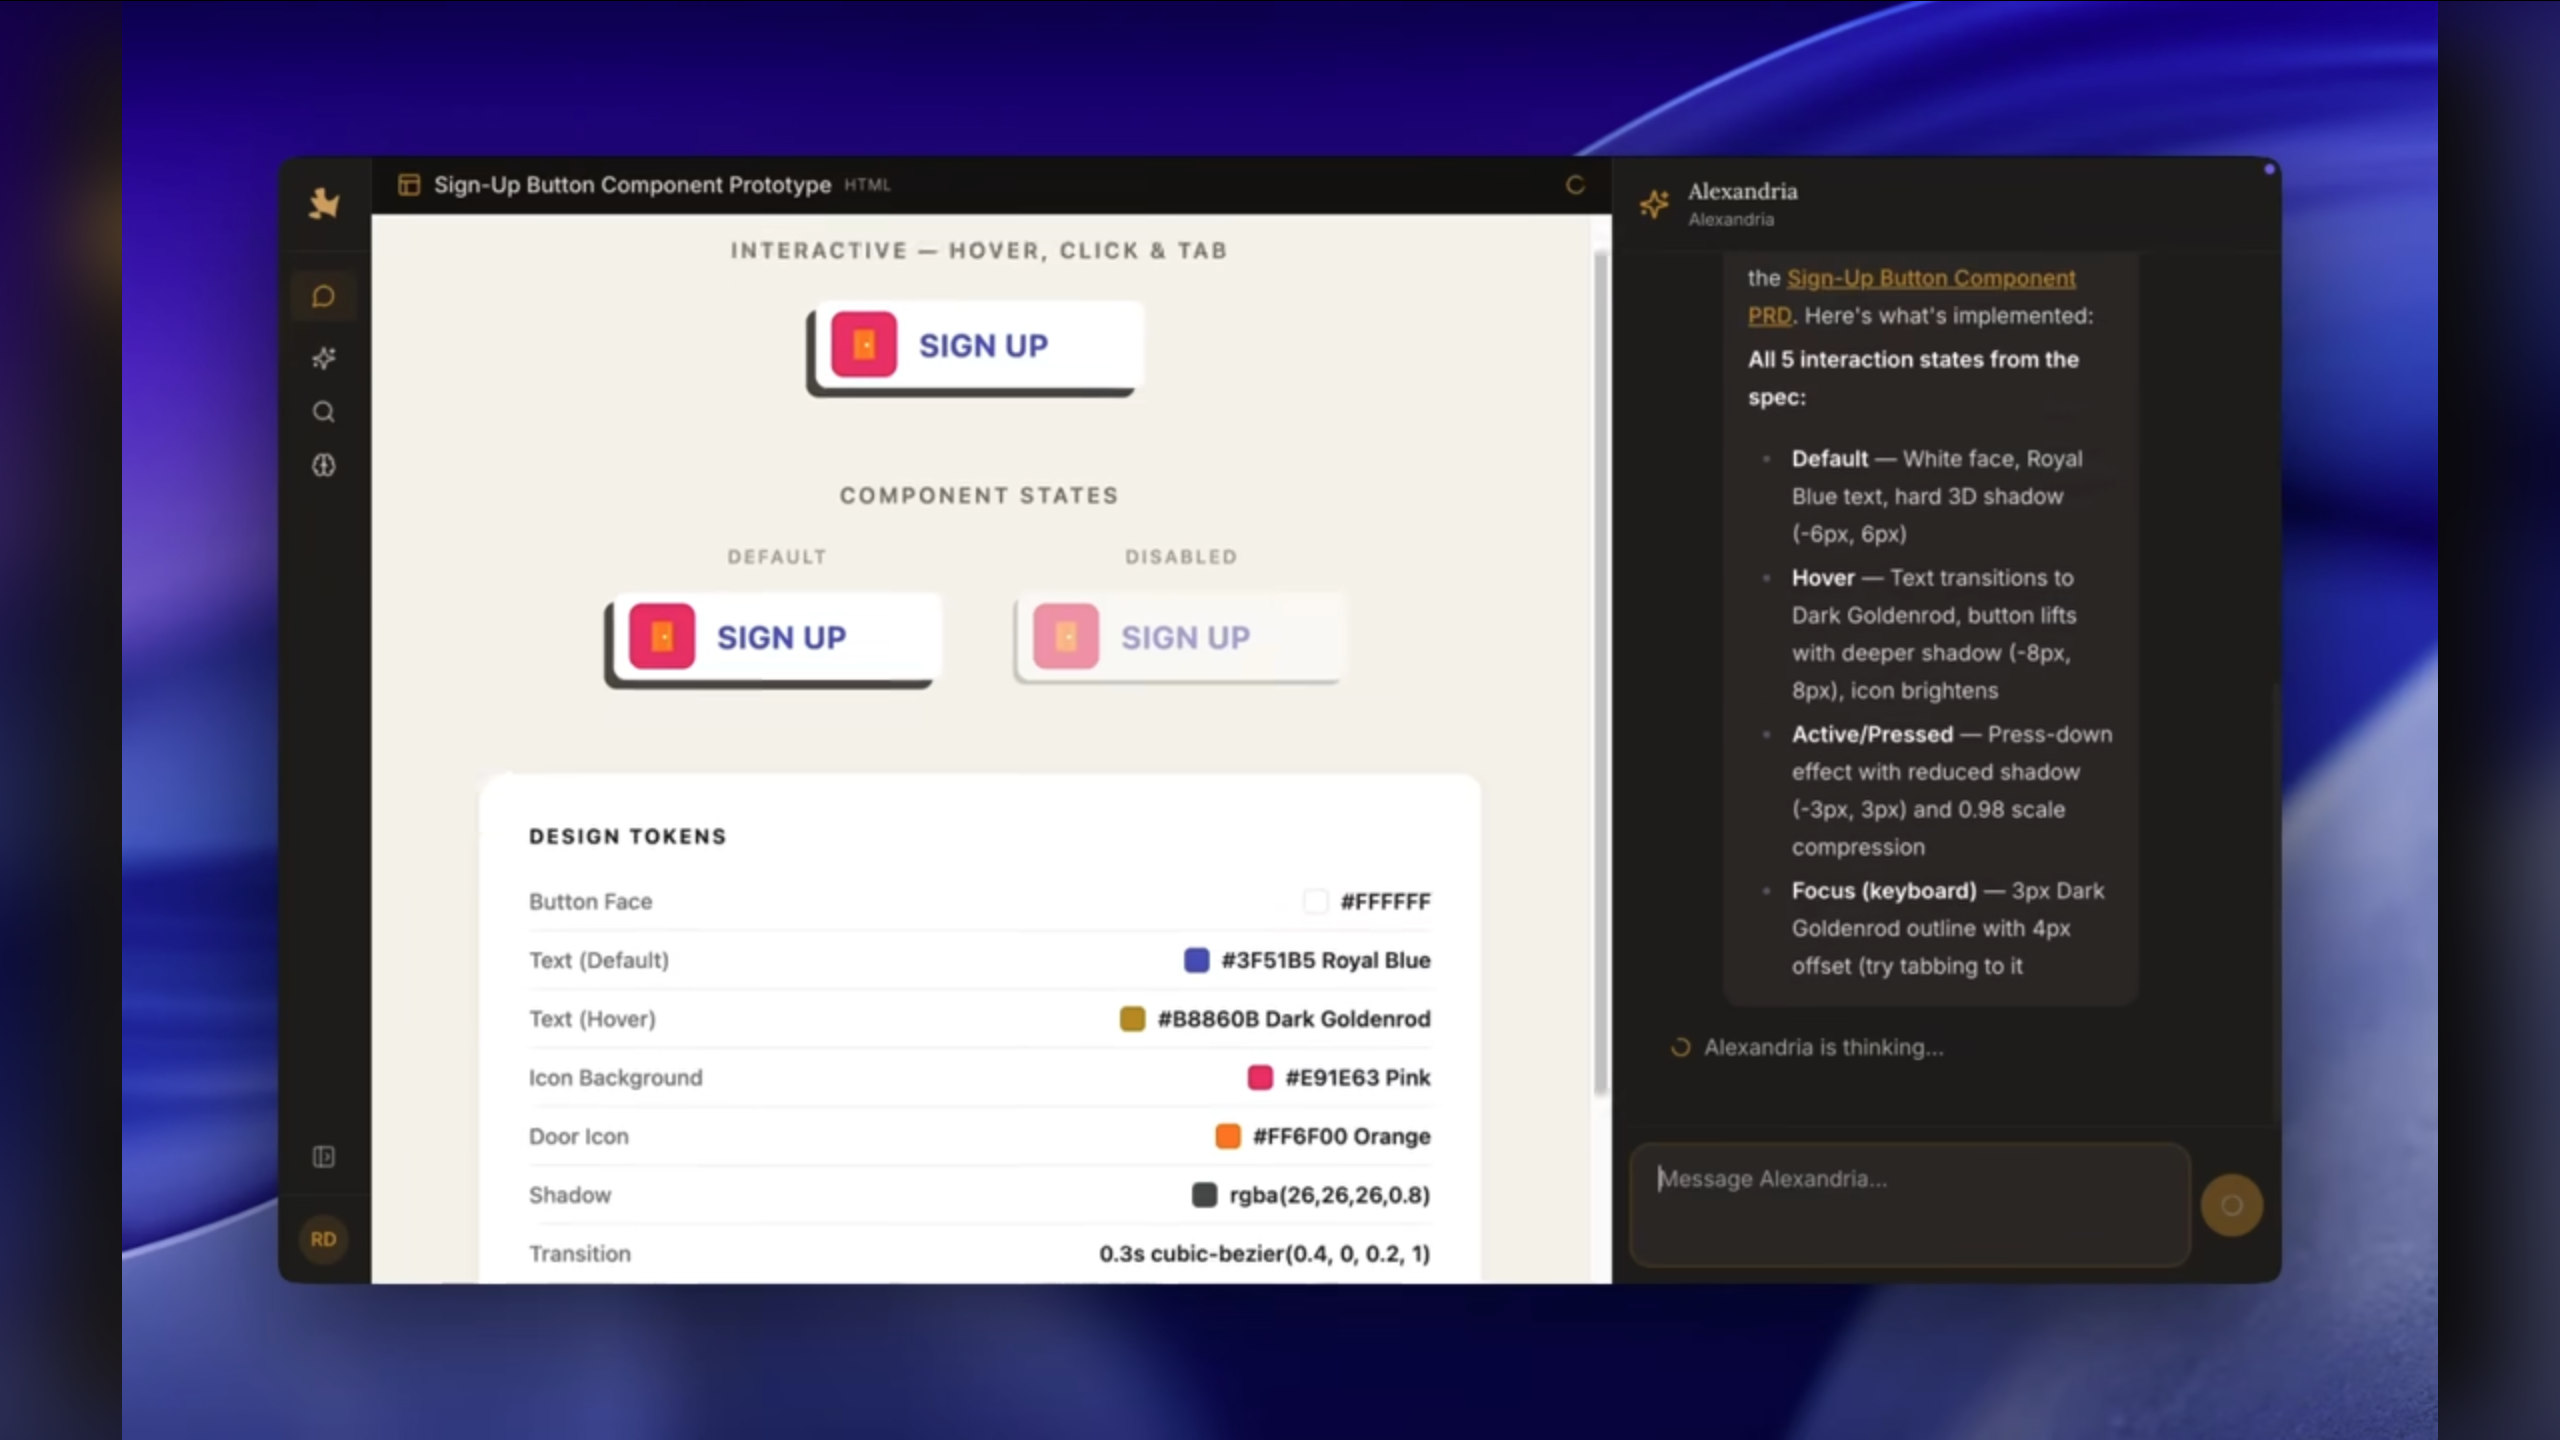Screen dimensions: 2560x1440
Task: Toggle the sidebar collapse control near the bottom
Action: pyautogui.click(x=323, y=1158)
